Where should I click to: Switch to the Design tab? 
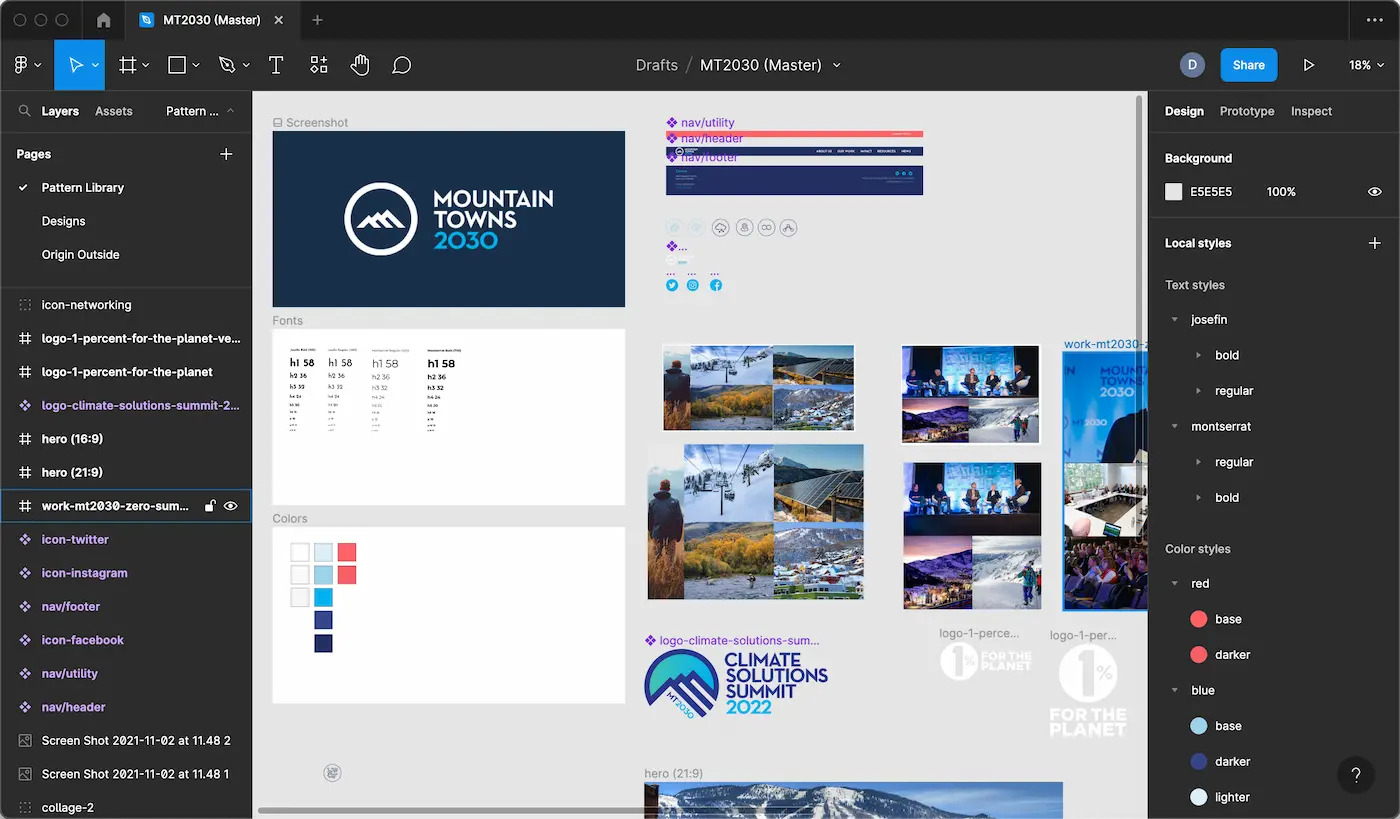pos(1184,111)
